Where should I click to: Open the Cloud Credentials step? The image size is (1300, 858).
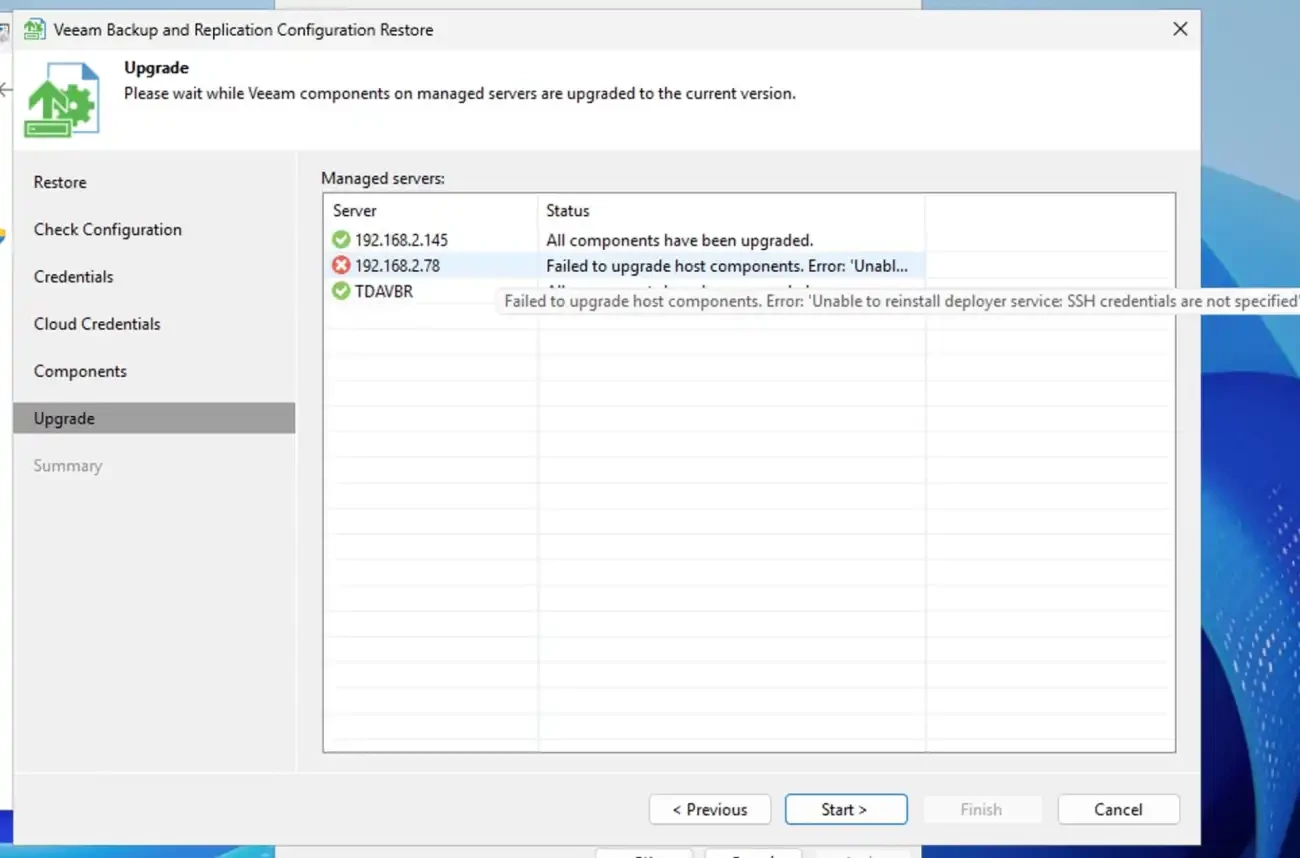pos(97,324)
